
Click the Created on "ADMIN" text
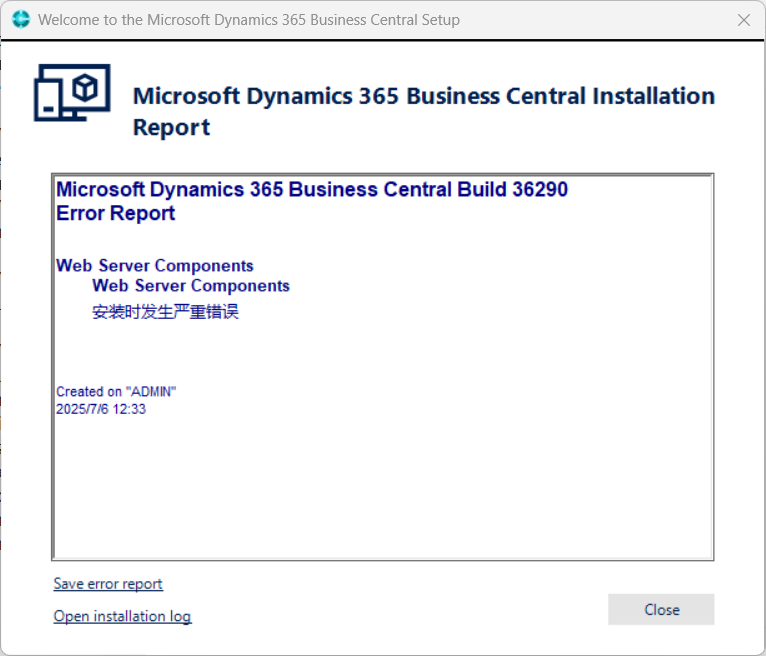point(116,392)
